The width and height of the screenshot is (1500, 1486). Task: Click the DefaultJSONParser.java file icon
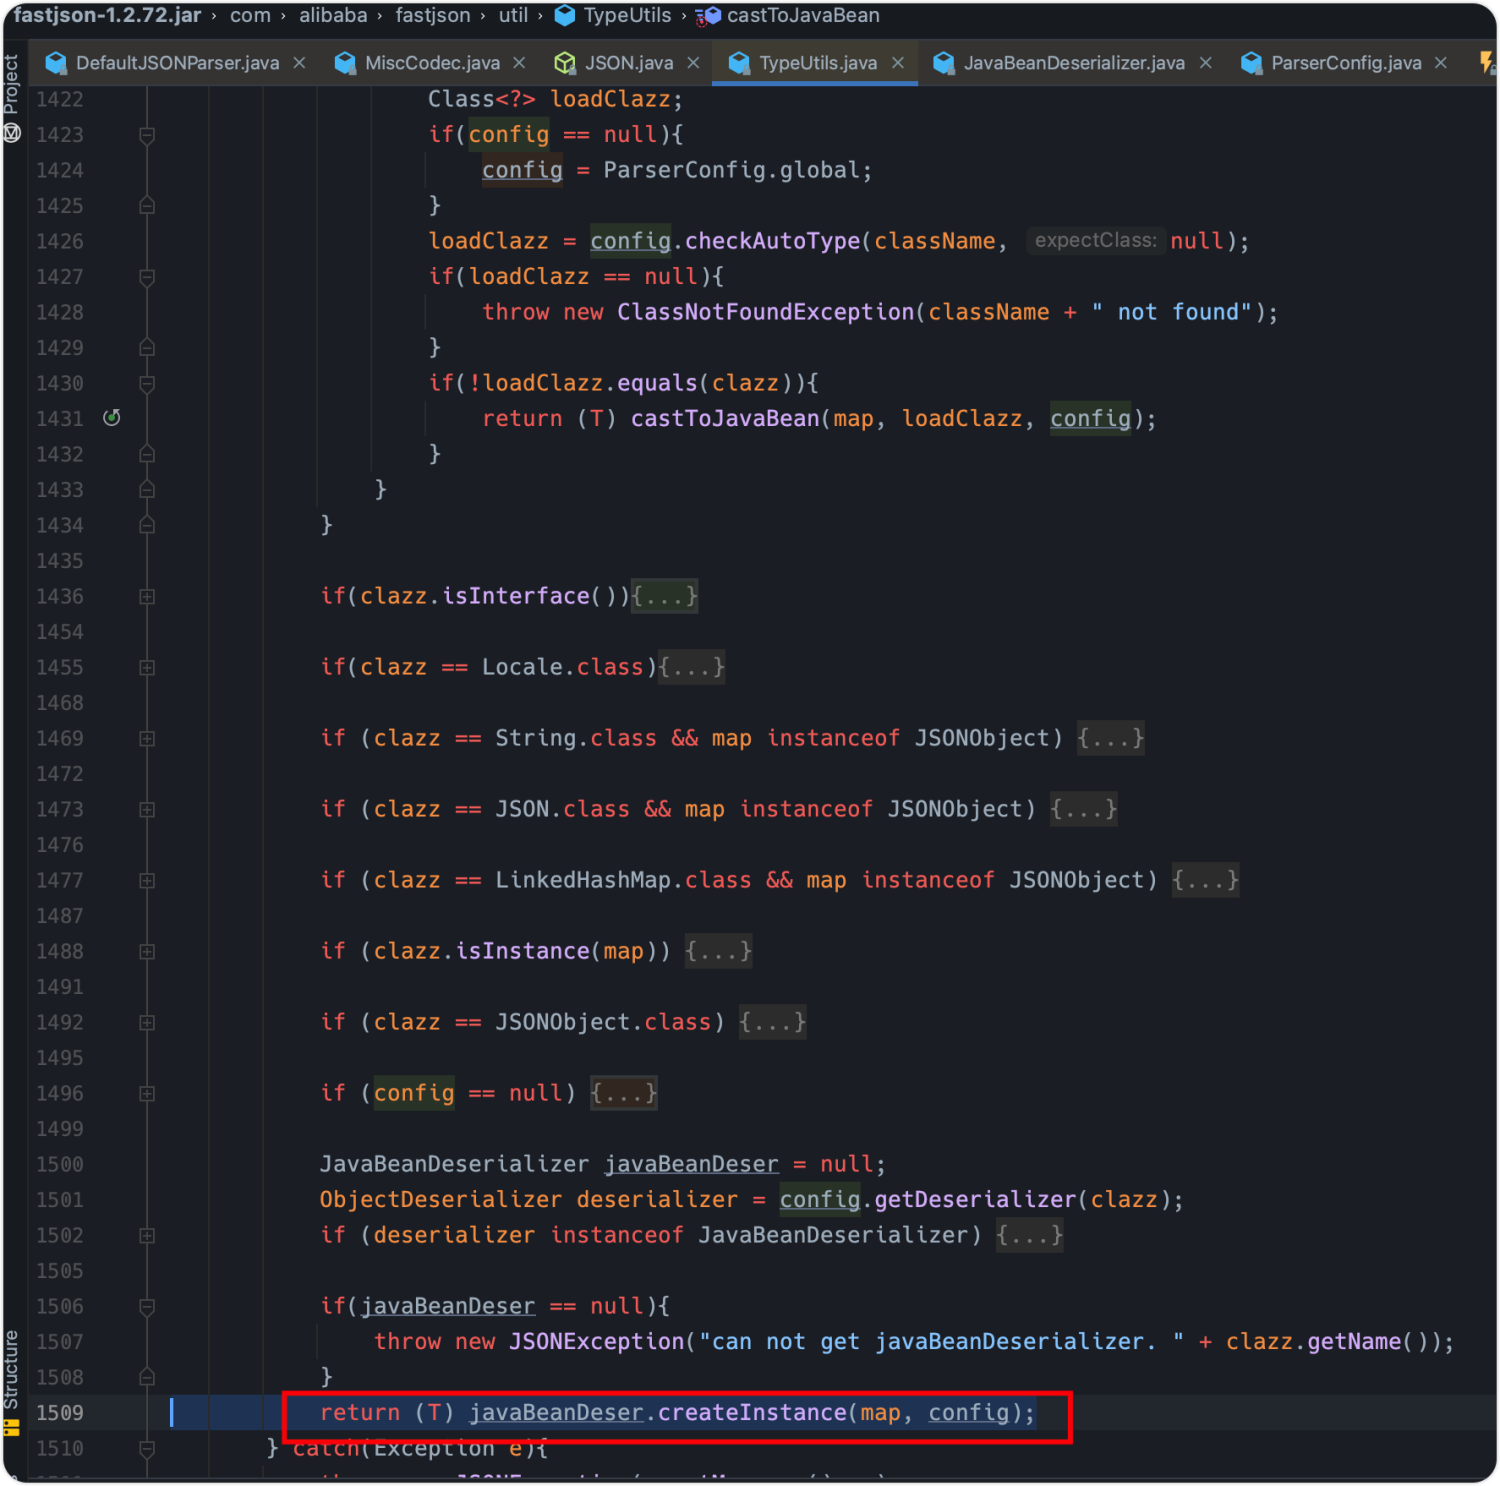pyautogui.click(x=56, y=63)
